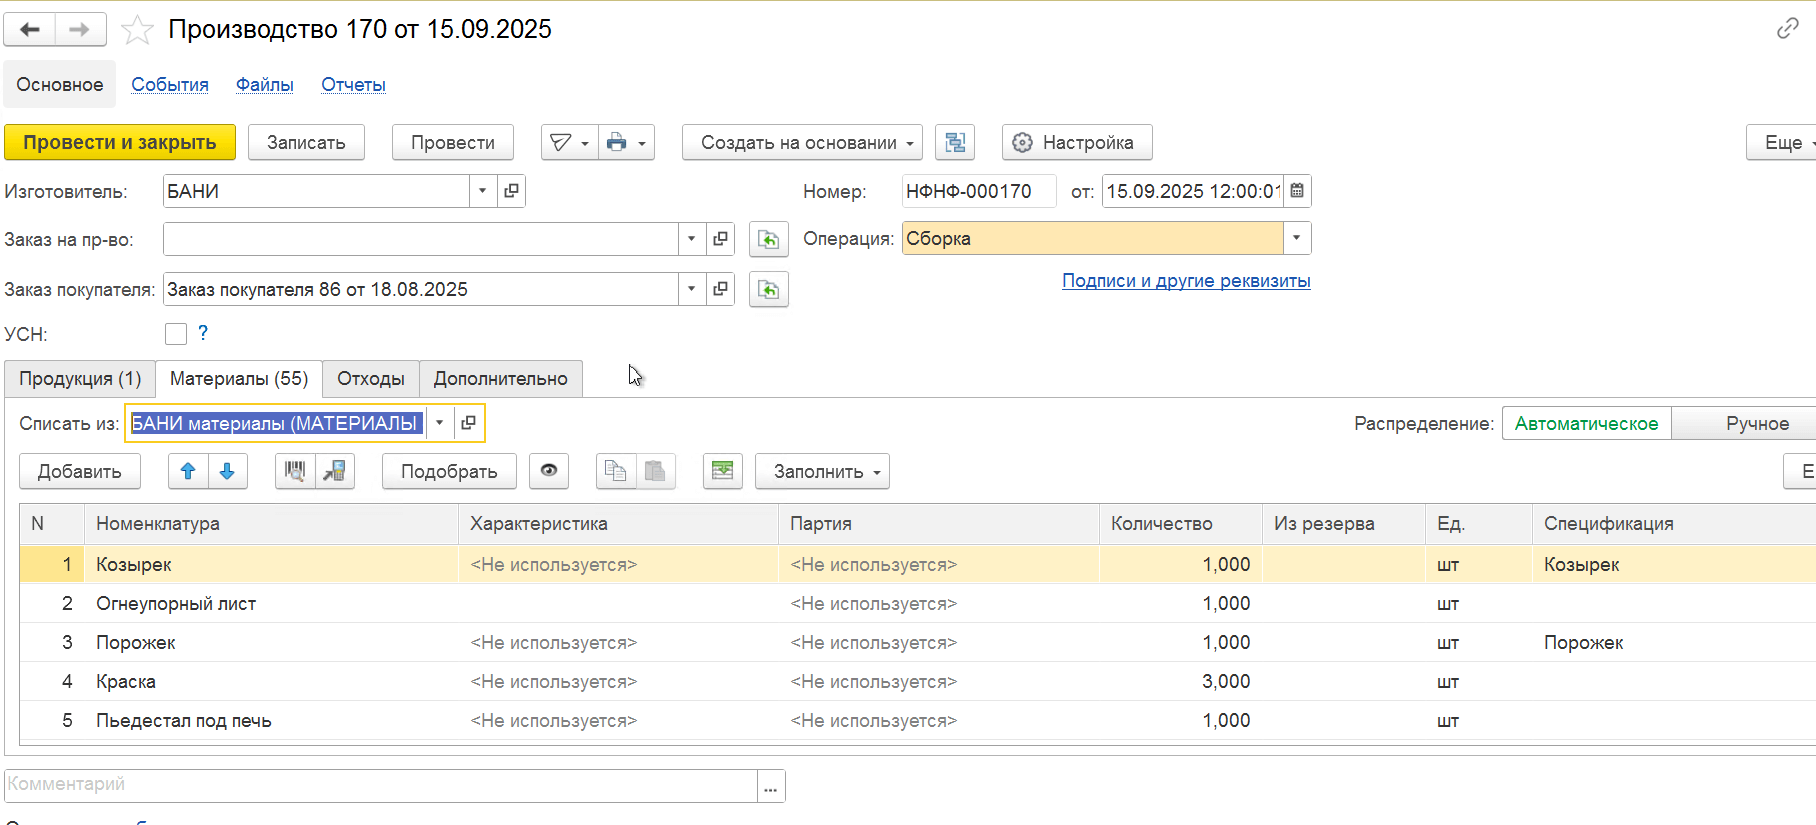Add document to favorites with star
The image size is (1816, 825).
tap(137, 30)
